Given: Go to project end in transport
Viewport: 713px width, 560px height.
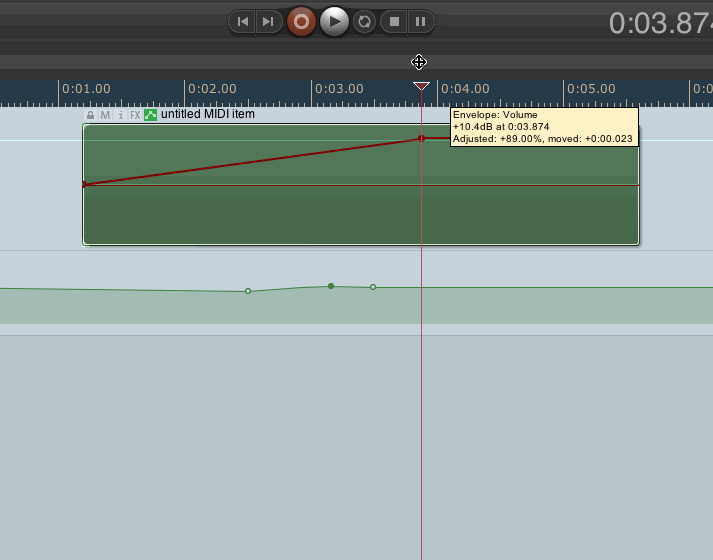Looking at the screenshot, I should coord(268,21).
